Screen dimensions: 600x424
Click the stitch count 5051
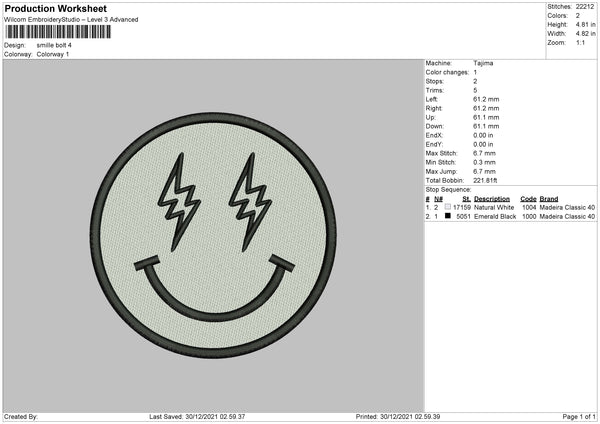click(x=463, y=217)
